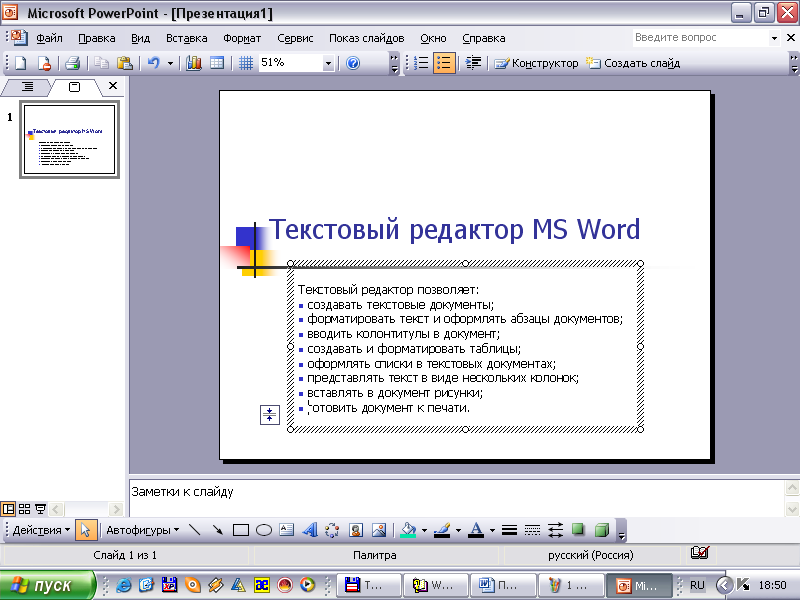The width and height of the screenshot is (800, 600).
Task: Open the Конструктор design pane
Action: 537,63
